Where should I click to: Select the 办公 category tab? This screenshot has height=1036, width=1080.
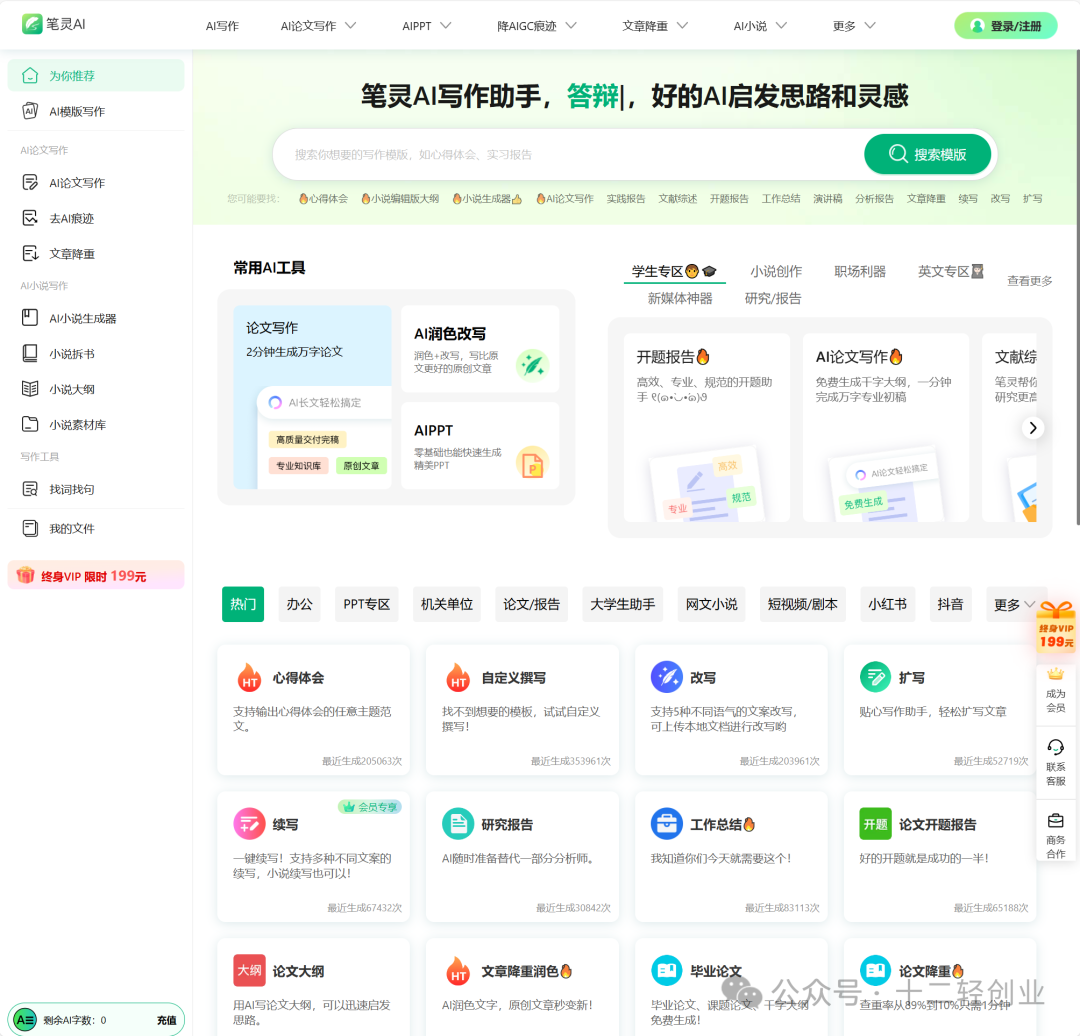coord(299,604)
